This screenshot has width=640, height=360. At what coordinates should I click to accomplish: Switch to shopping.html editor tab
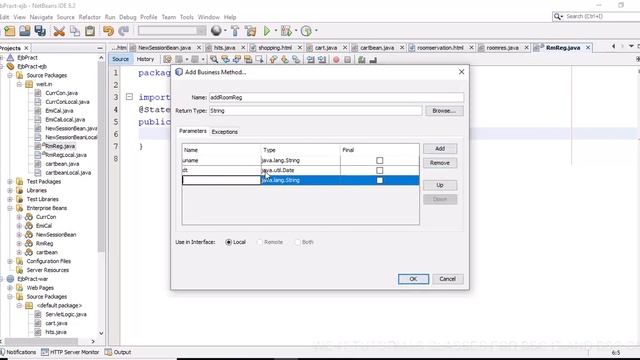coord(275,48)
